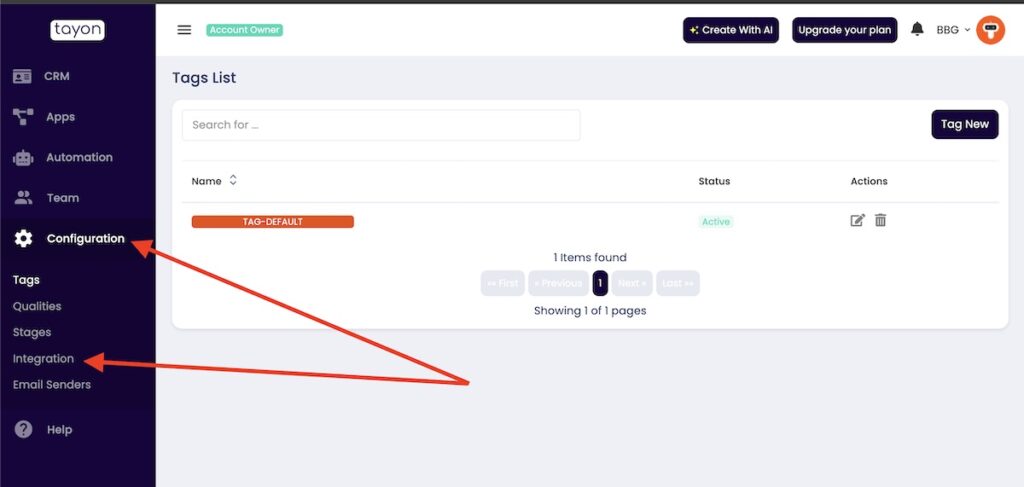Click Upgrade your plan button
The width and height of the screenshot is (1024, 487).
point(844,30)
